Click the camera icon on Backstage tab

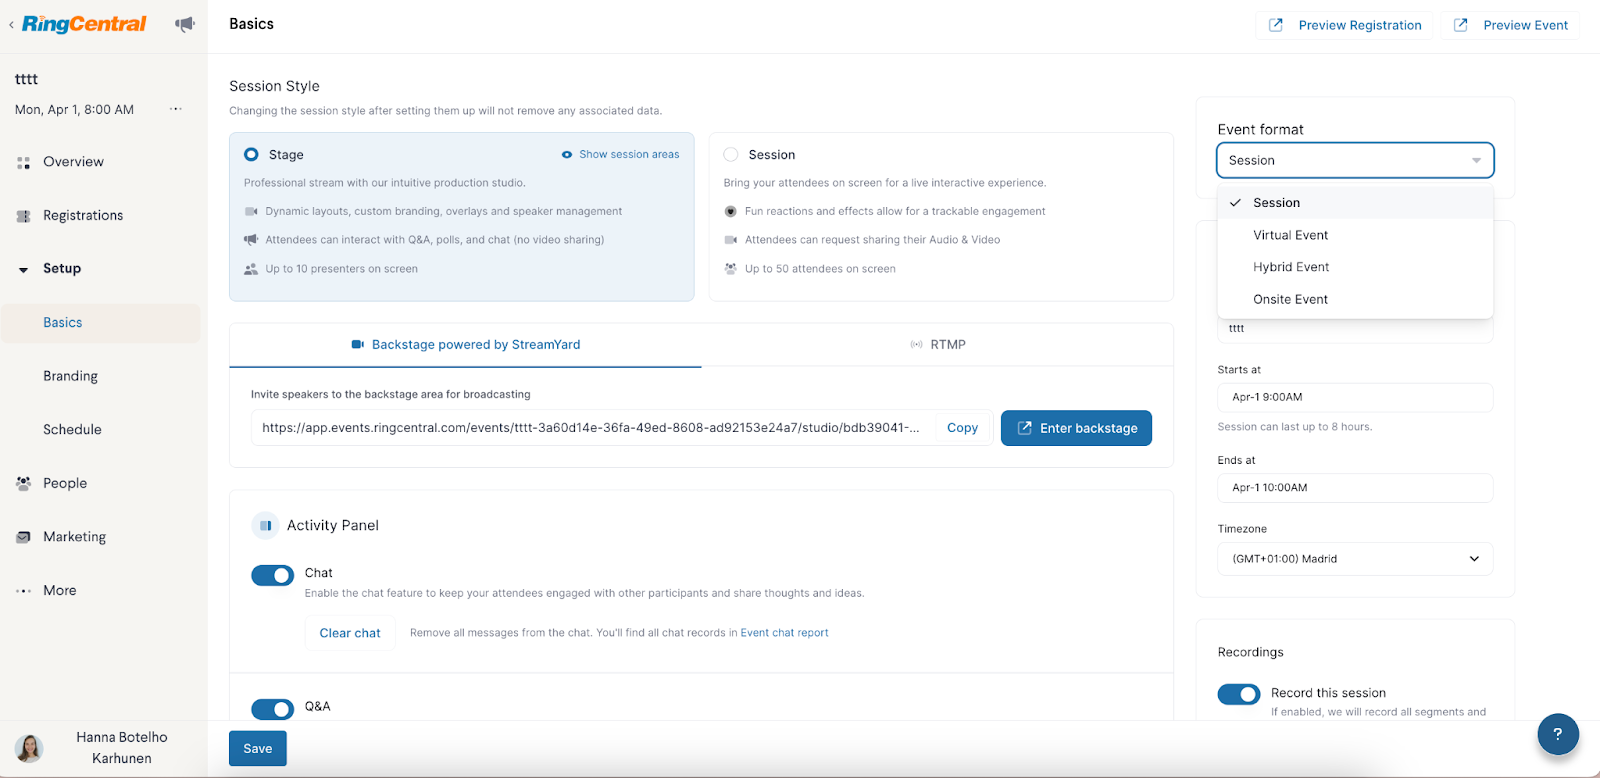click(x=358, y=344)
